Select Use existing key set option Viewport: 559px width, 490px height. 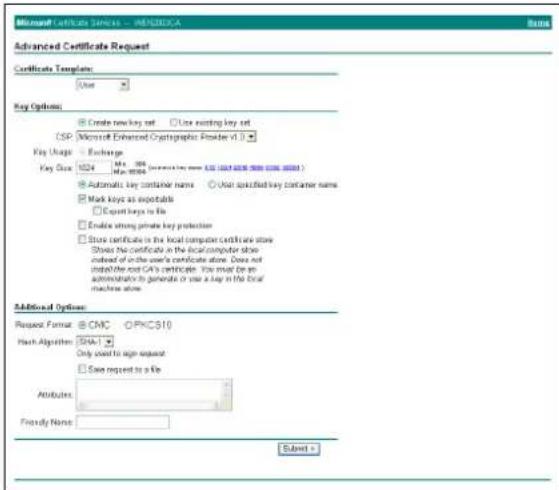tap(174, 123)
